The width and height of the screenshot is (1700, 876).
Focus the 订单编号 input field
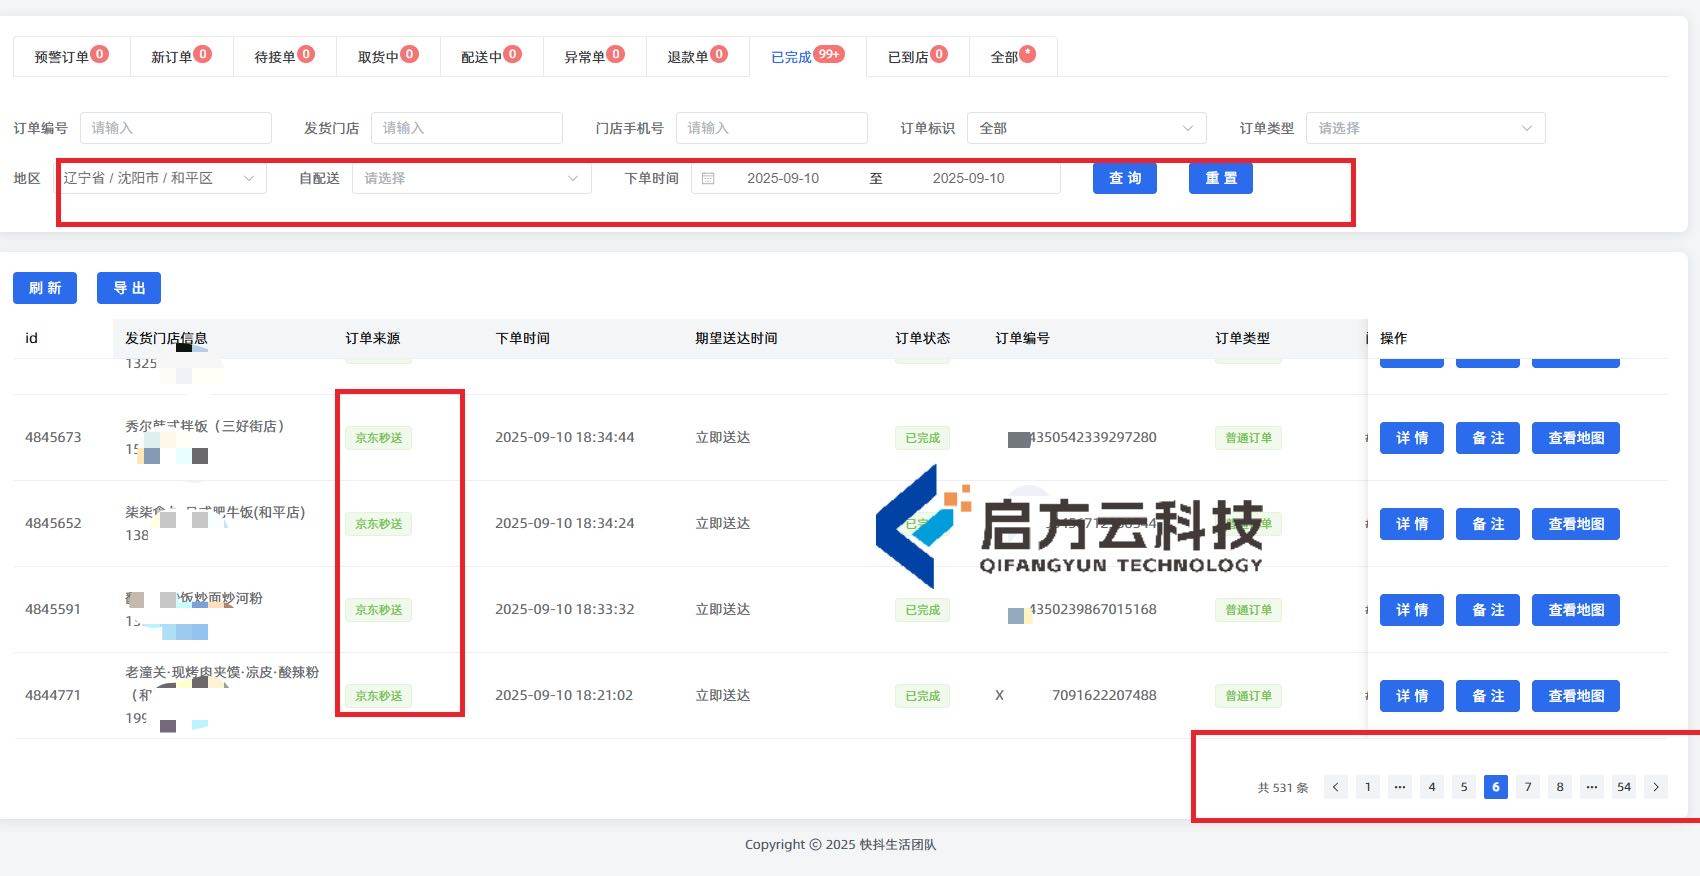point(176,128)
